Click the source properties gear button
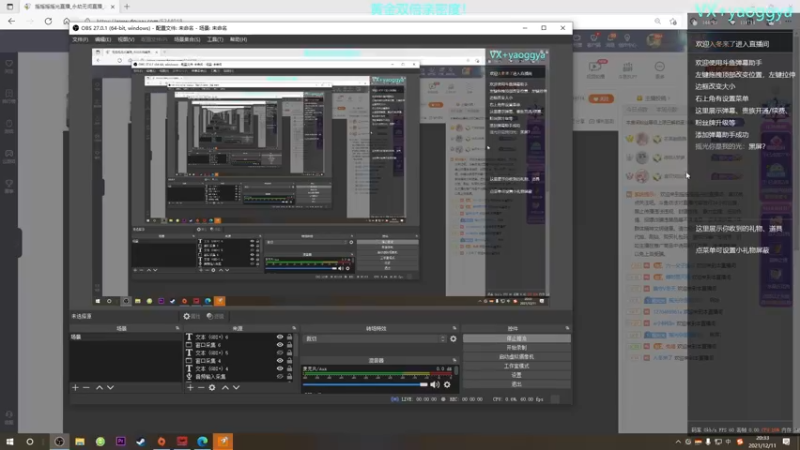This screenshot has width=800, height=450. click(191, 316)
